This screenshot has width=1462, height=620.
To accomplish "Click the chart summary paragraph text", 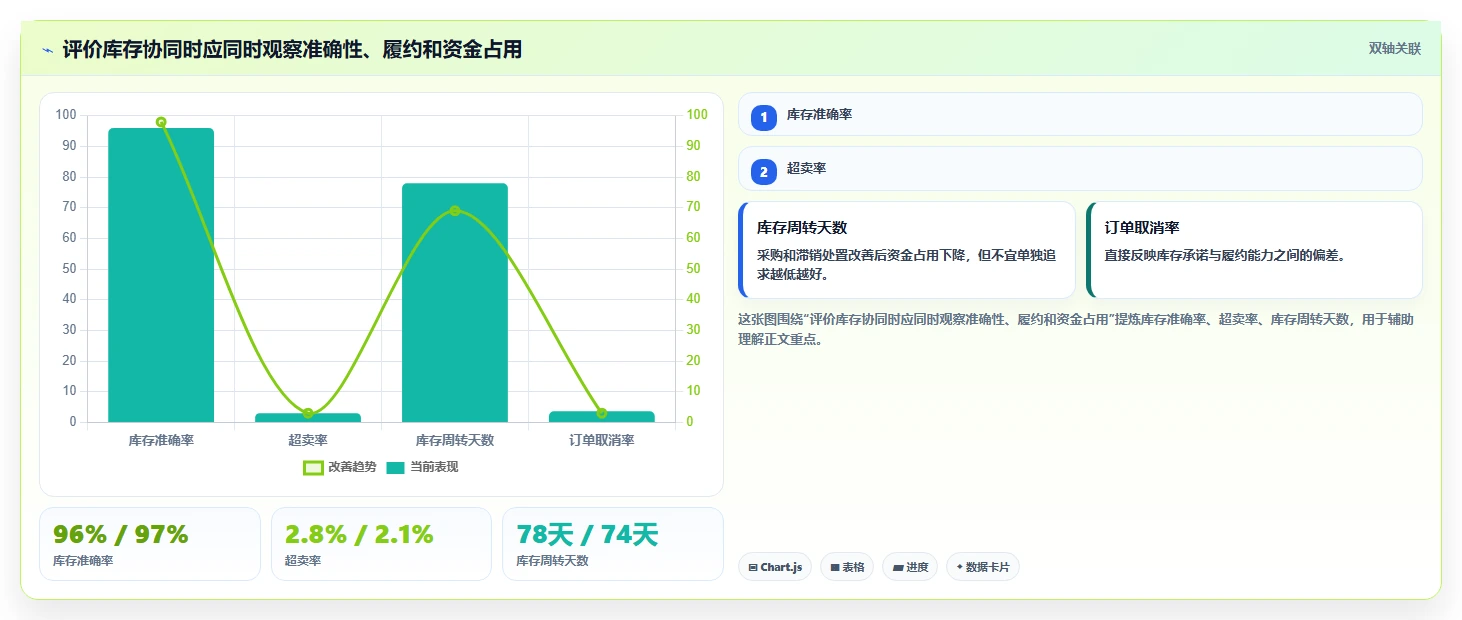I will pos(1076,329).
